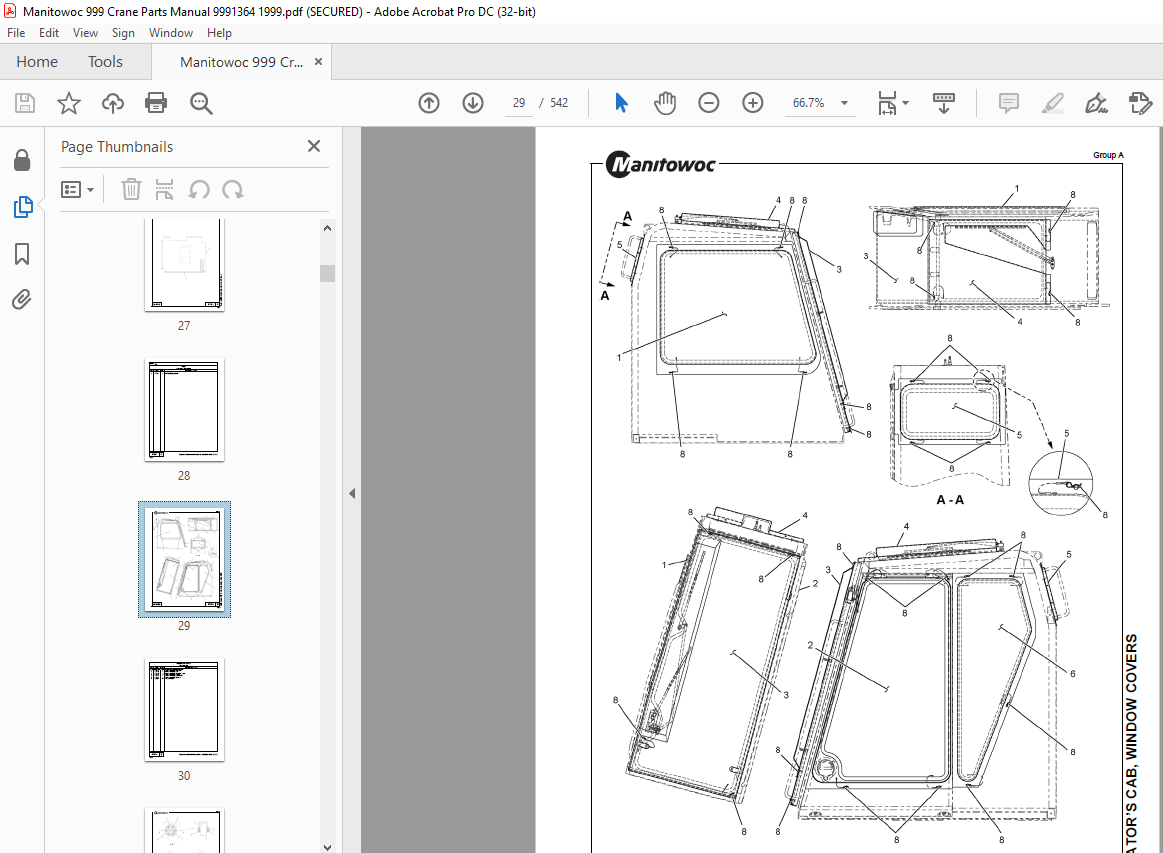Choose the Selection arrow tool
Image resolution: width=1163 pixels, height=853 pixels.
pos(622,103)
